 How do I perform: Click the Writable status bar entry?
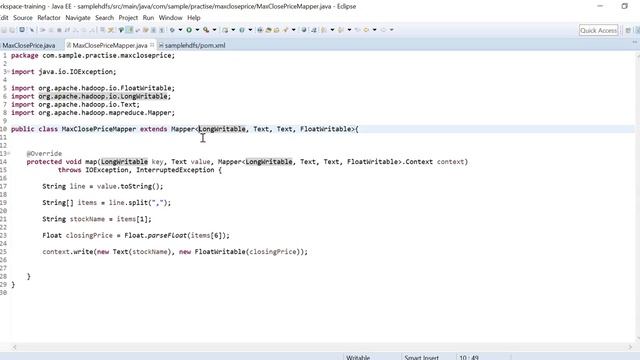click(x=358, y=357)
